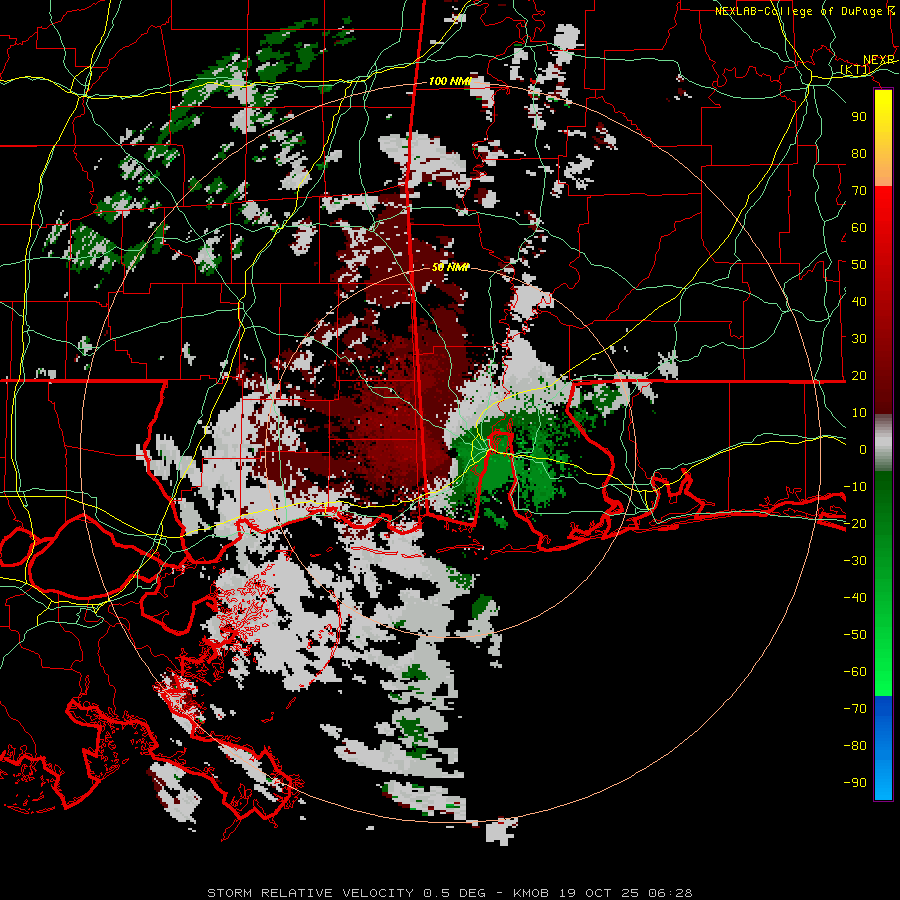Click the KMOB station identifier in caption
900x900 pixels.
coord(531,893)
